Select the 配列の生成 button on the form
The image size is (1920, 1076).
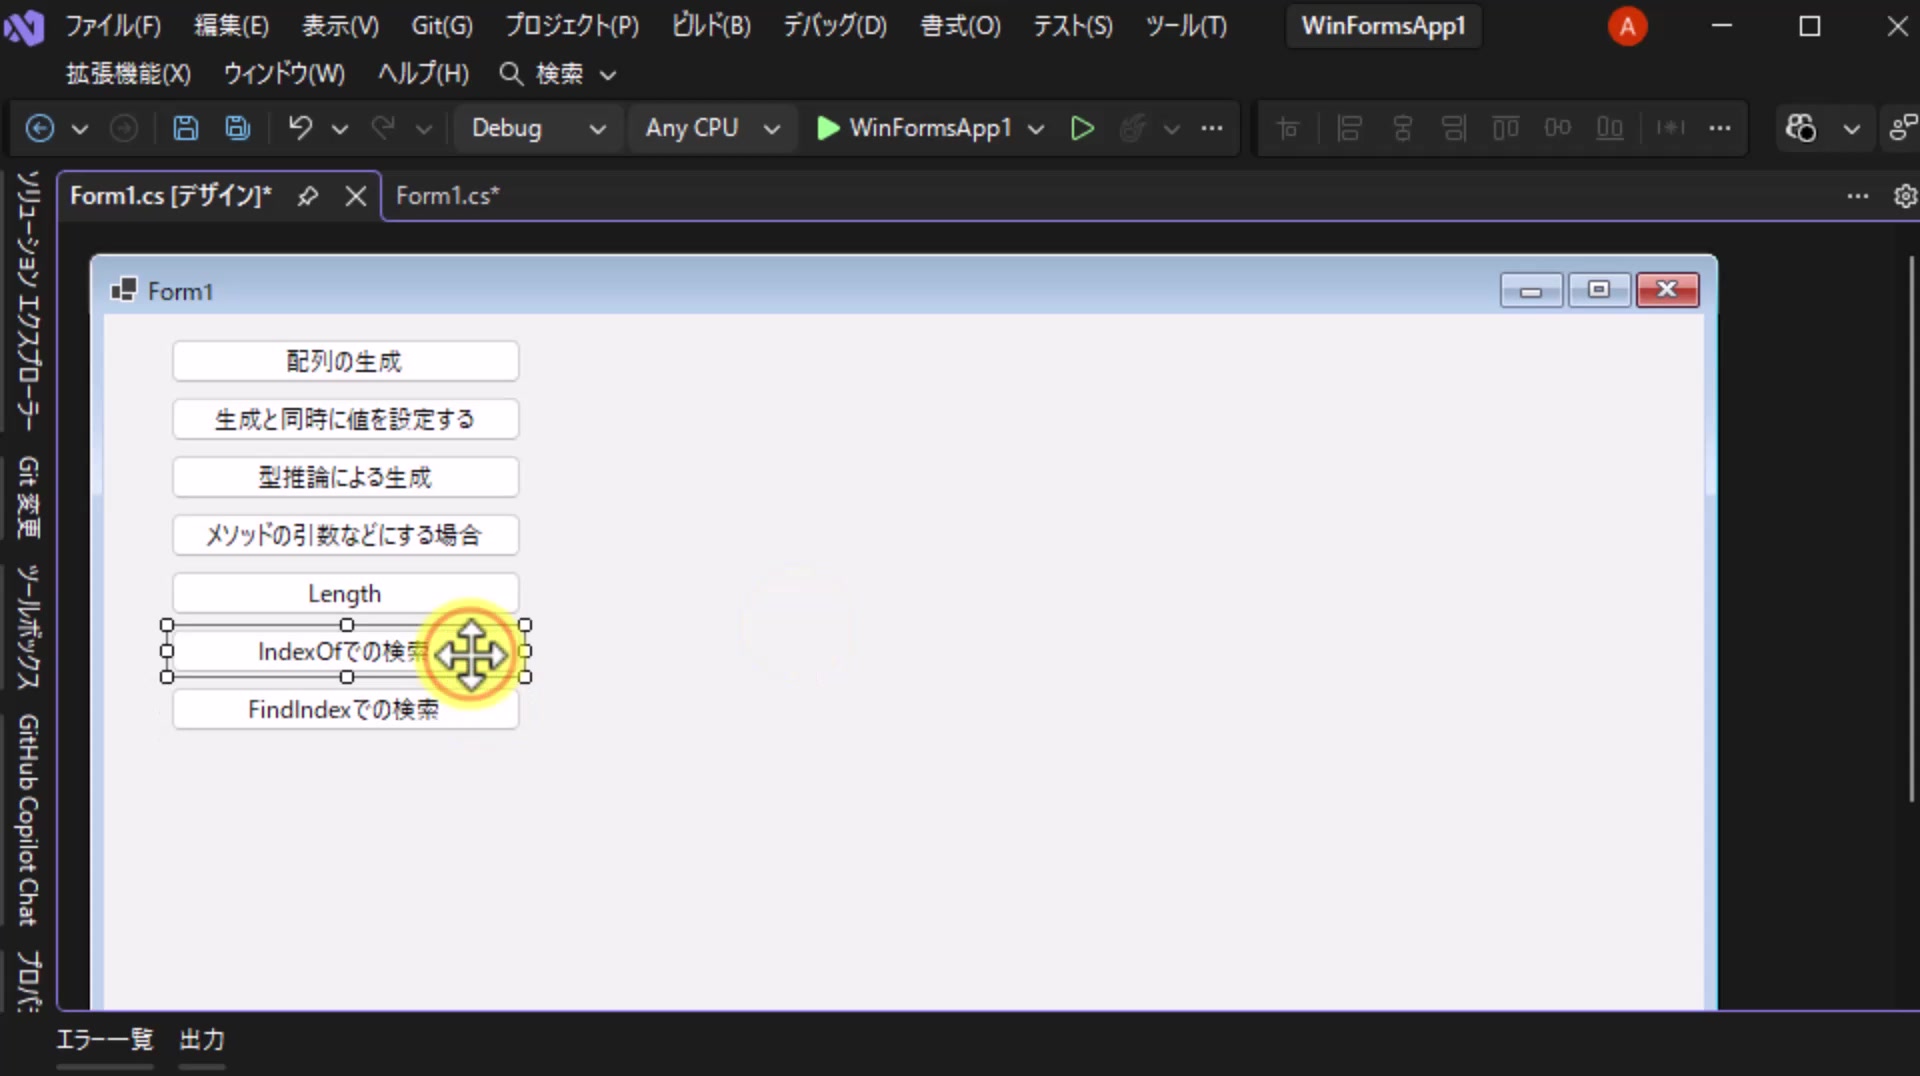pyautogui.click(x=345, y=361)
